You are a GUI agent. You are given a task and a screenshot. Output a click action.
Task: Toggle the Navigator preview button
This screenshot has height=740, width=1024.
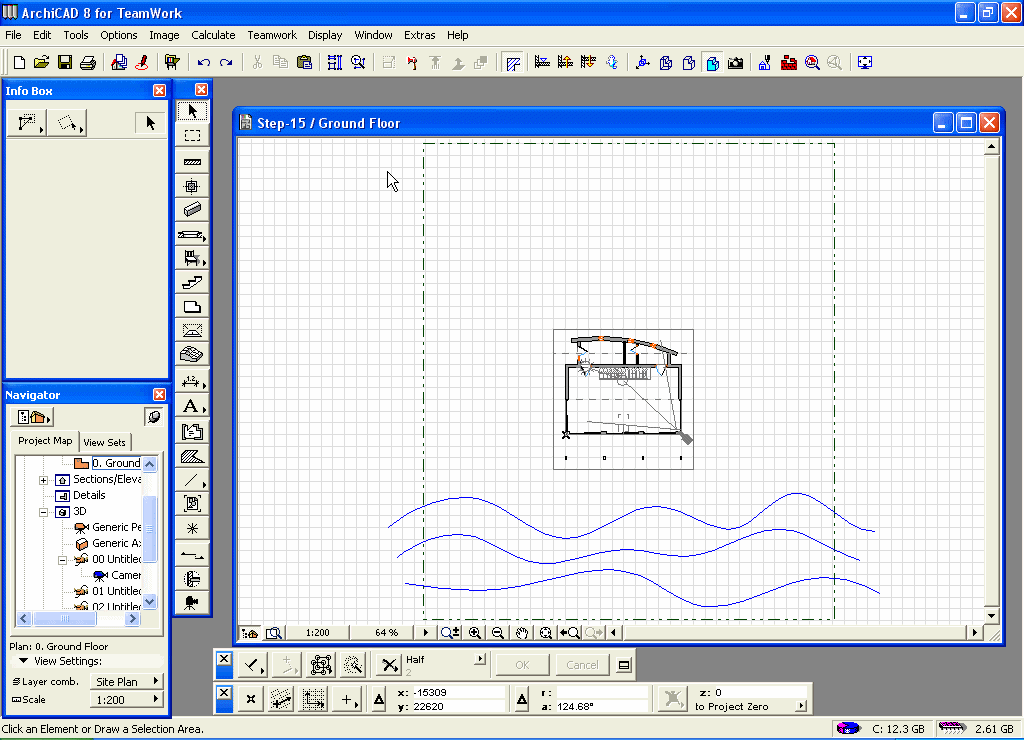pos(153,417)
